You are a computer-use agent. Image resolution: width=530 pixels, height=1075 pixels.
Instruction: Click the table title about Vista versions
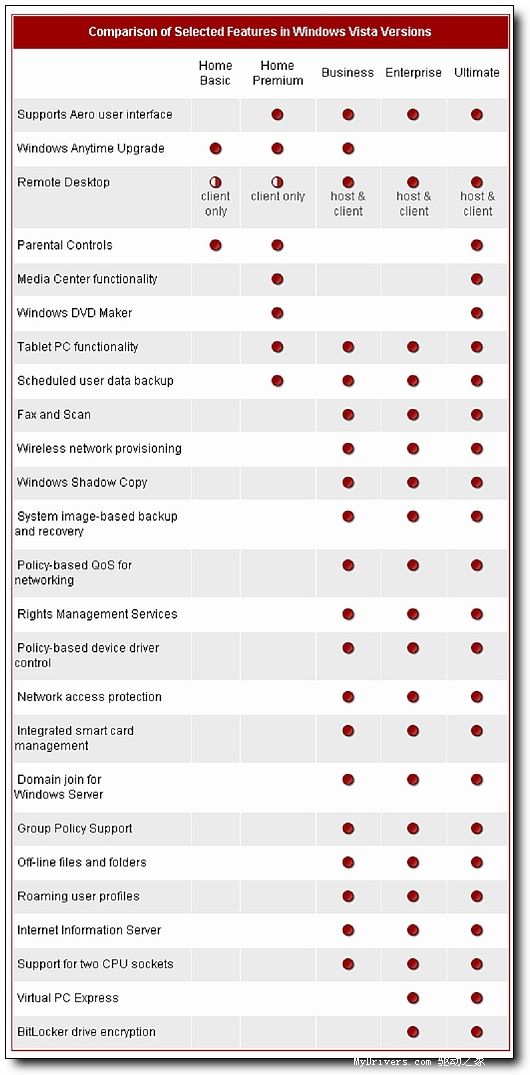(260, 32)
